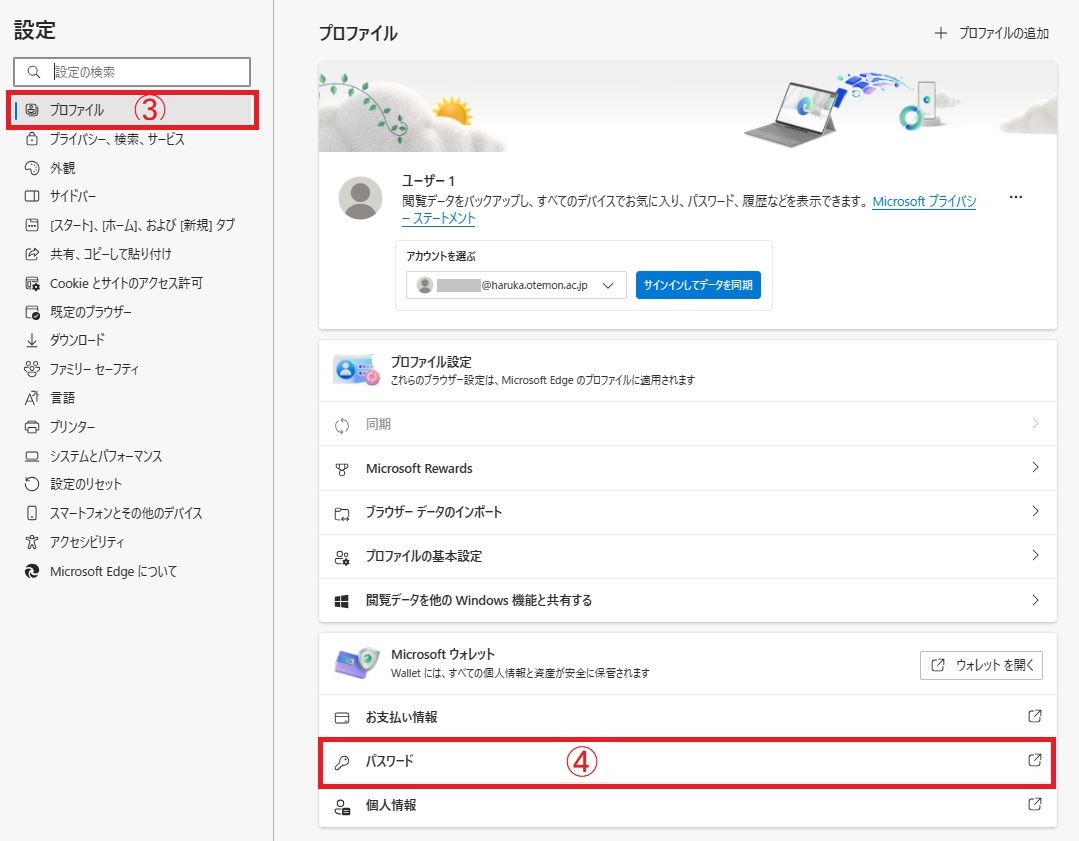Click the reset arrow icon beside 設定のリセット
Screen dimensions: 1079x841
32,484
